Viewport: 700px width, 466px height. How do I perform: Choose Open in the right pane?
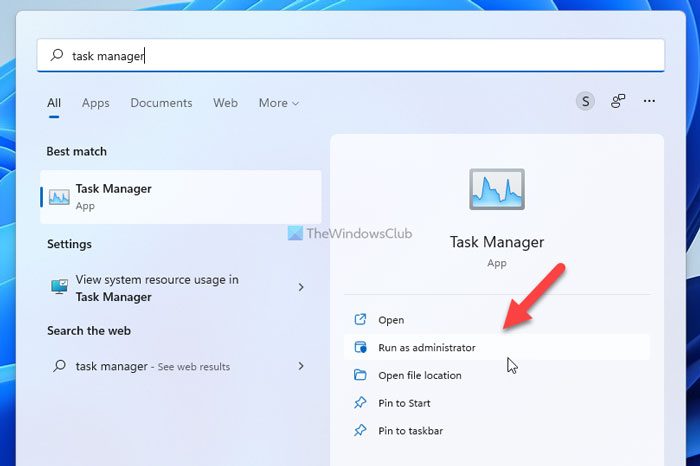tap(496, 320)
